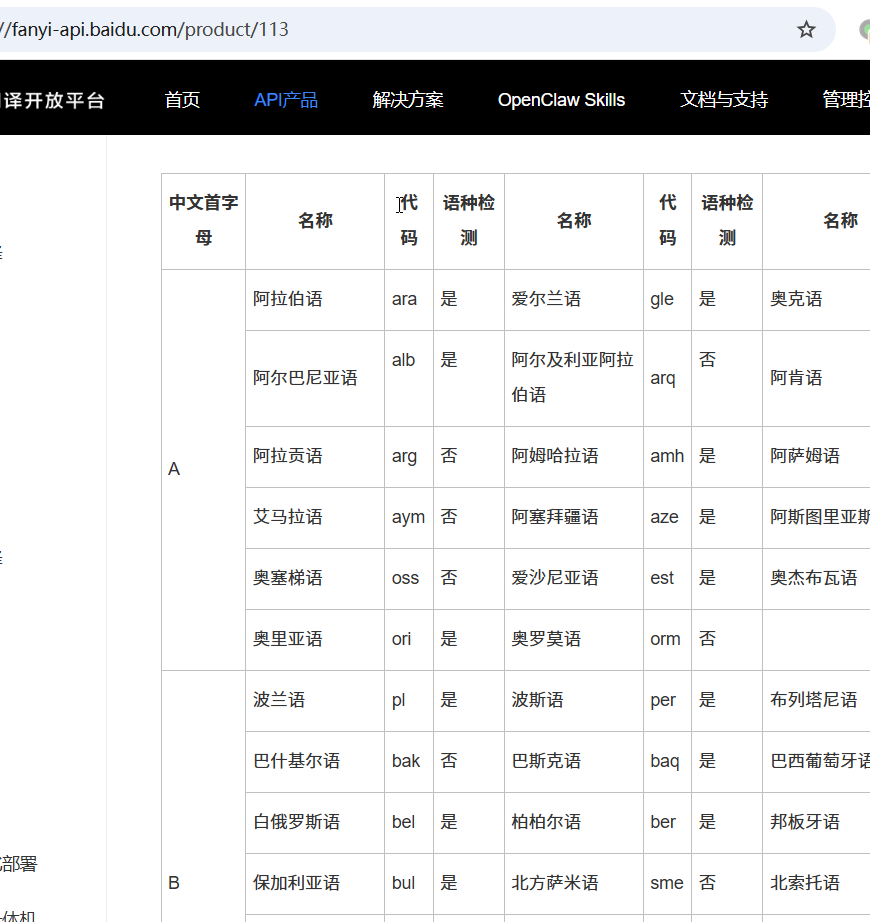Image resolution: width=870 pixels, height=922 pixels.
Task: Select the 阿拉贡语 cell
Action: tap(315, 457)
